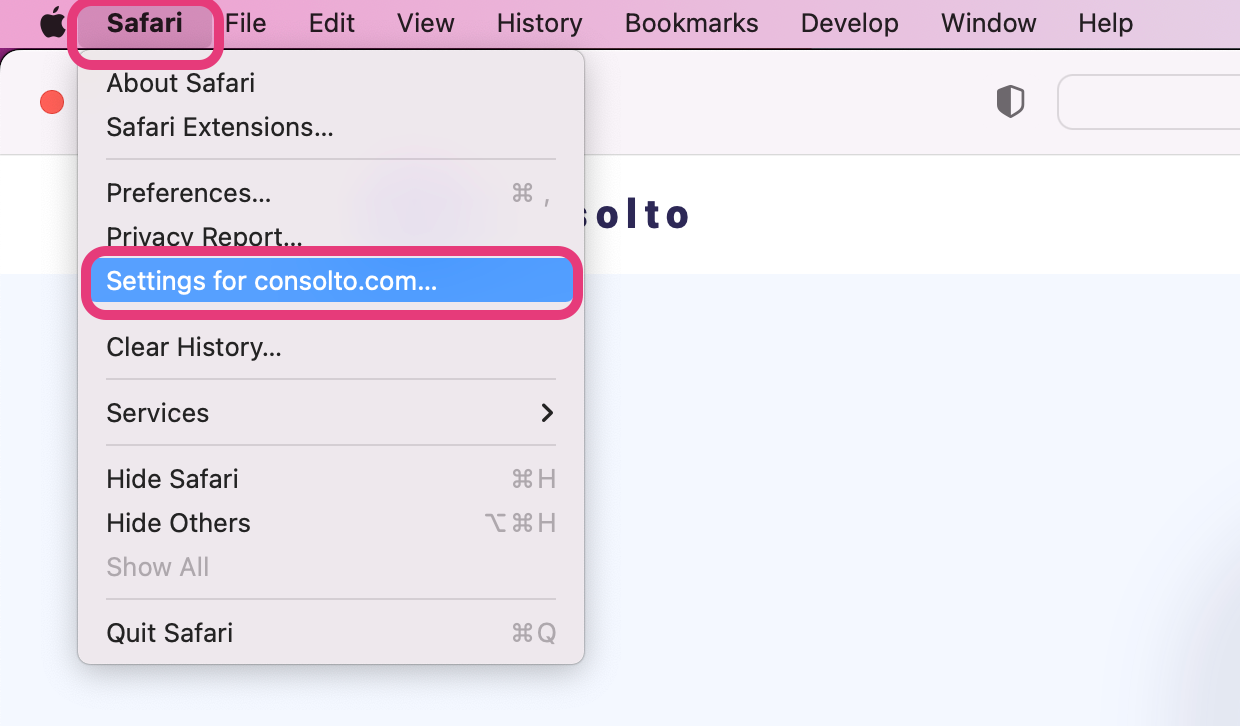Image resolution: width=1240 pixels, height=726 pixels.
Task: Close the Safari window with red button
Action: 52,102
